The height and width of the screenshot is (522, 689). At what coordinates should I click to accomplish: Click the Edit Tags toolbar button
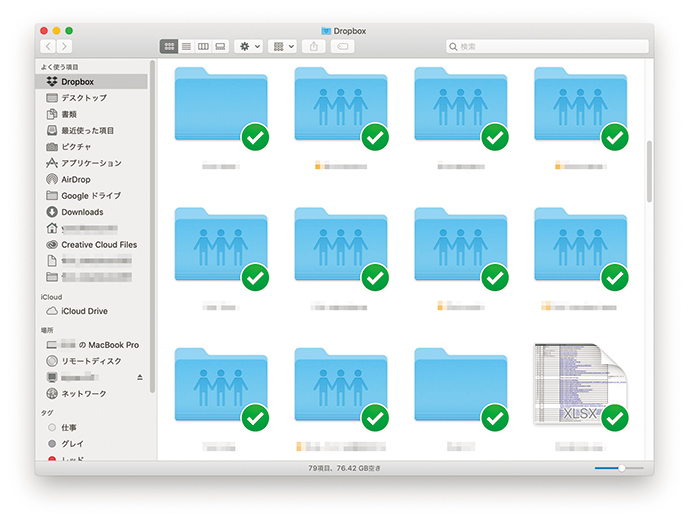point(342,46)
